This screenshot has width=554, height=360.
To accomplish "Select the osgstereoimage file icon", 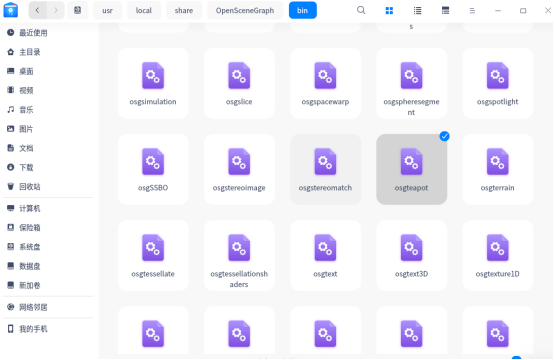I will (x=239, y=162).
